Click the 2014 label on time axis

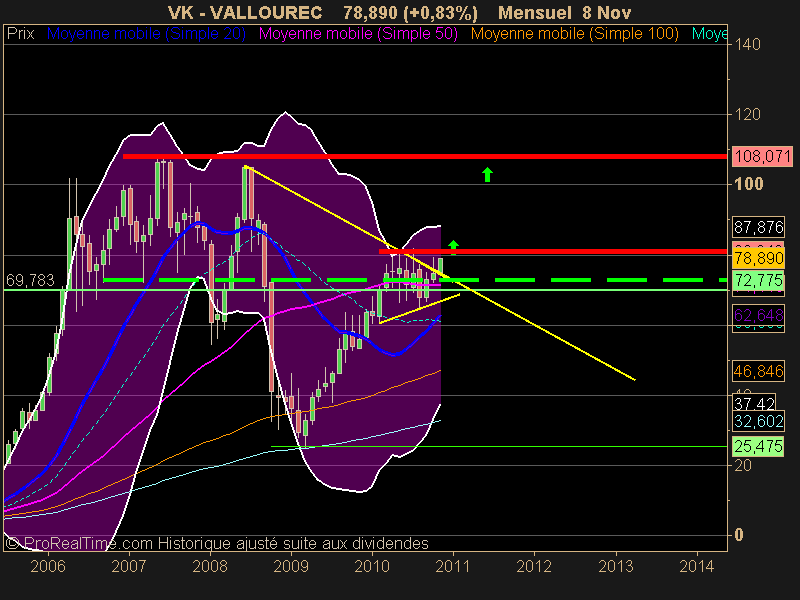tap(697, 566)
